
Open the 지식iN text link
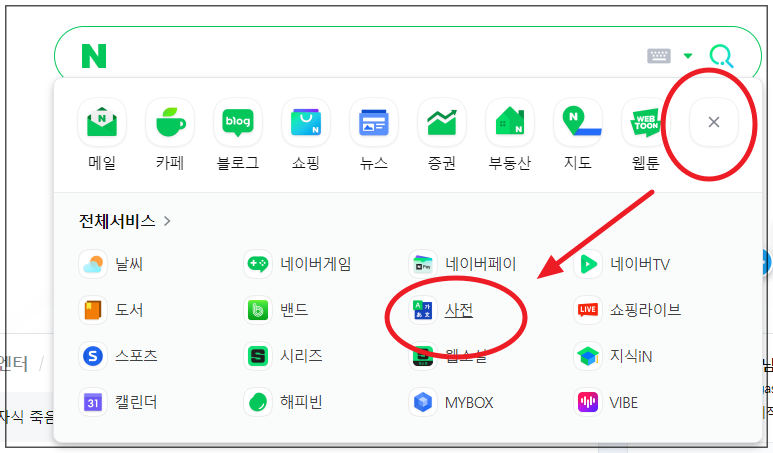click(631, 356)
